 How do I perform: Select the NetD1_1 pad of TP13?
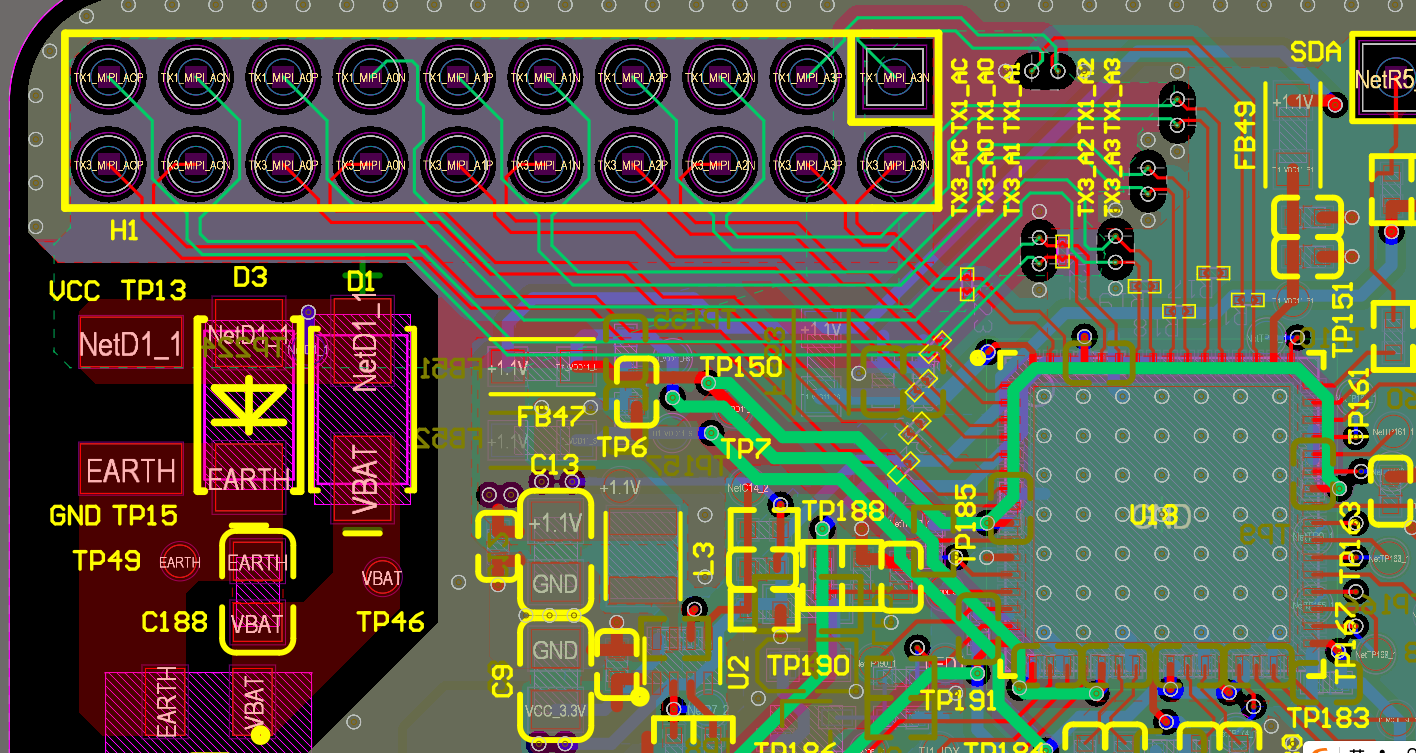click(x=130, y=345)
